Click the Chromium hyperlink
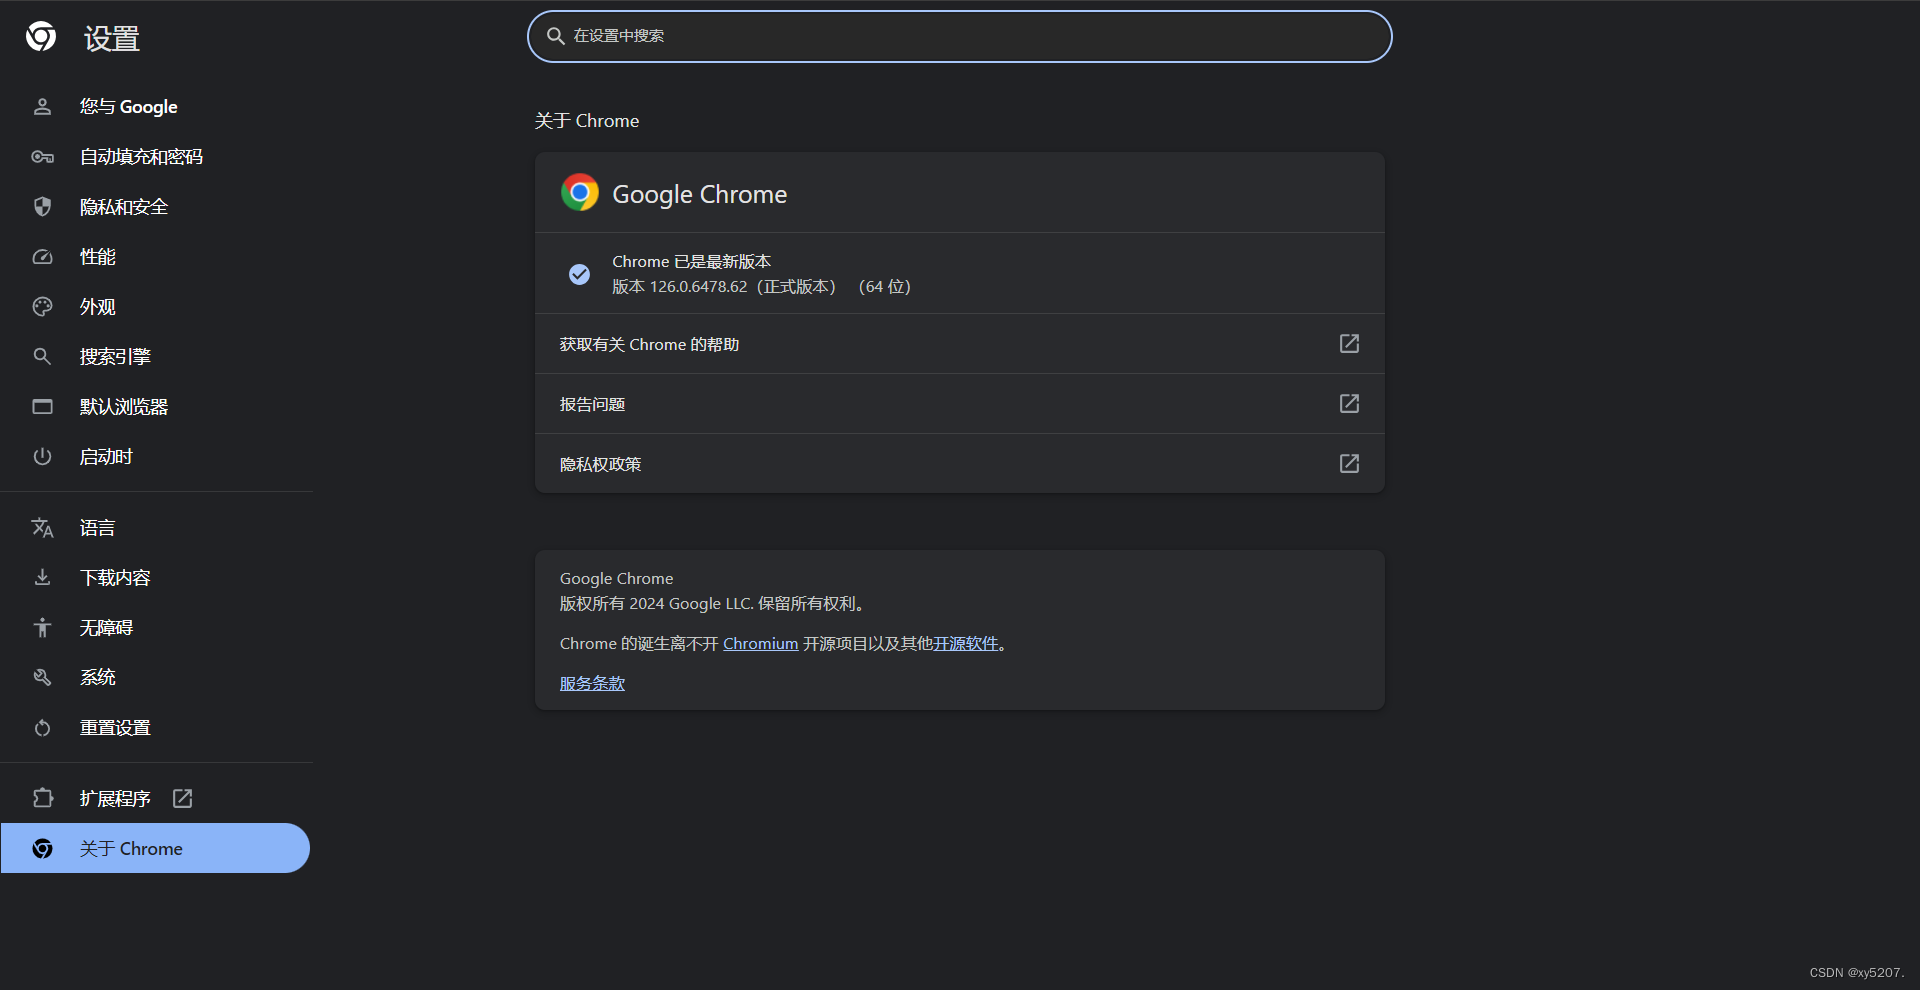 (760, 643)
